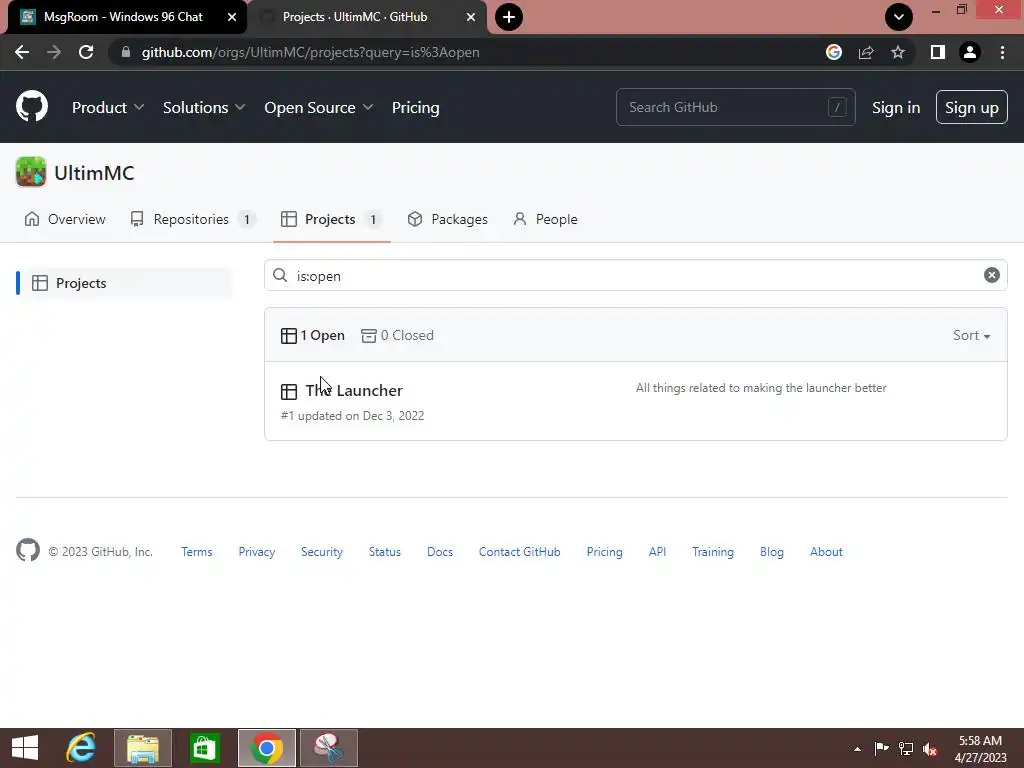Click the browser back arrow
This screenshot has width=1024, height=768.
pyautogui.click(x=22, y=52)
